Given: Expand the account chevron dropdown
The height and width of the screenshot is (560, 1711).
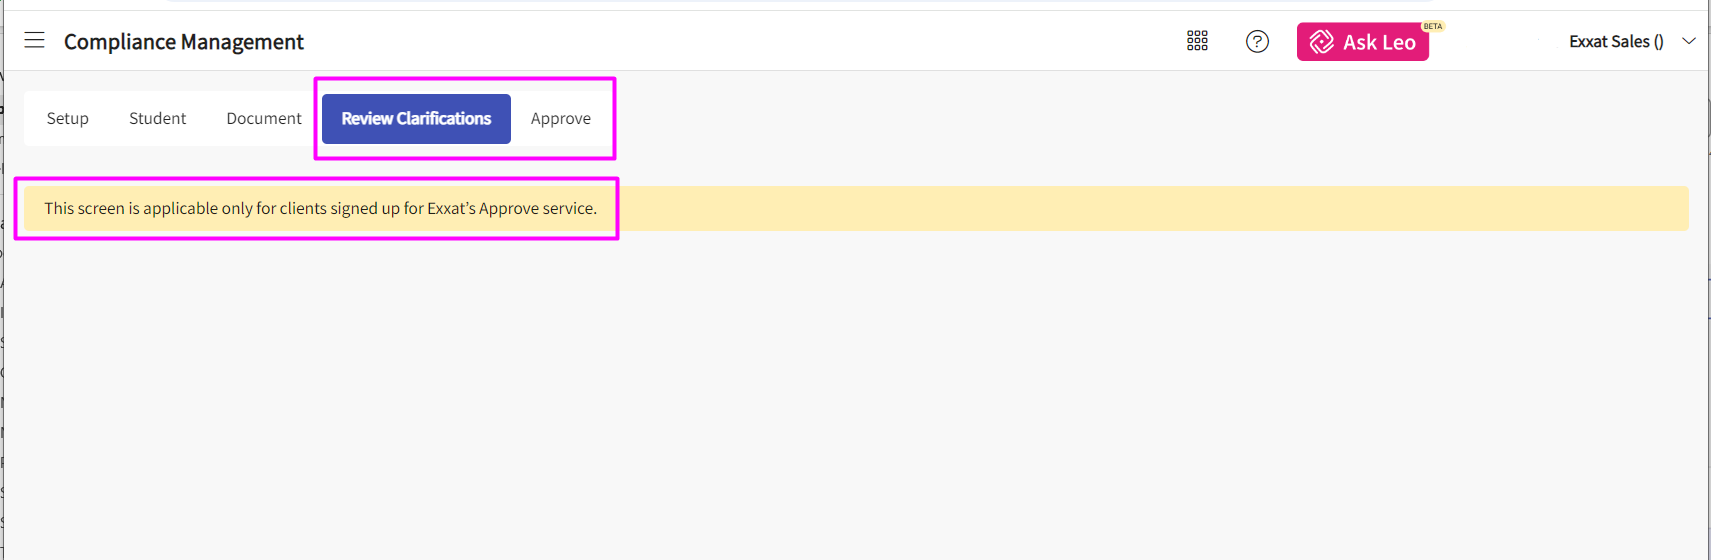Looking at the screenshot, I should click(x=1689, y=41).
